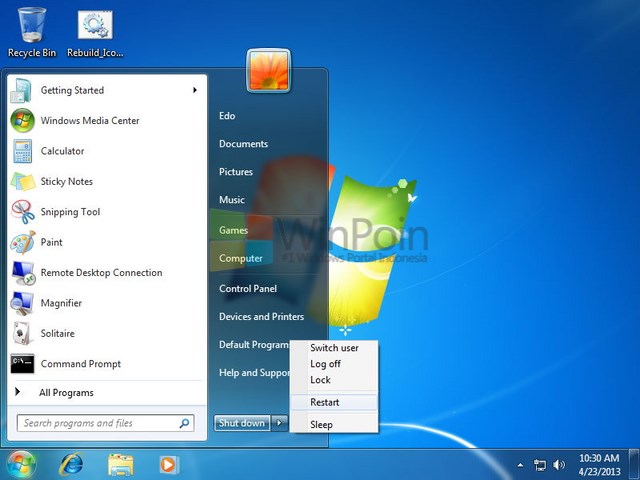The height and width of the screenshot is (480, 640).
Task: Open the shutdown options arrow
Action: click(x=279, y=423)
